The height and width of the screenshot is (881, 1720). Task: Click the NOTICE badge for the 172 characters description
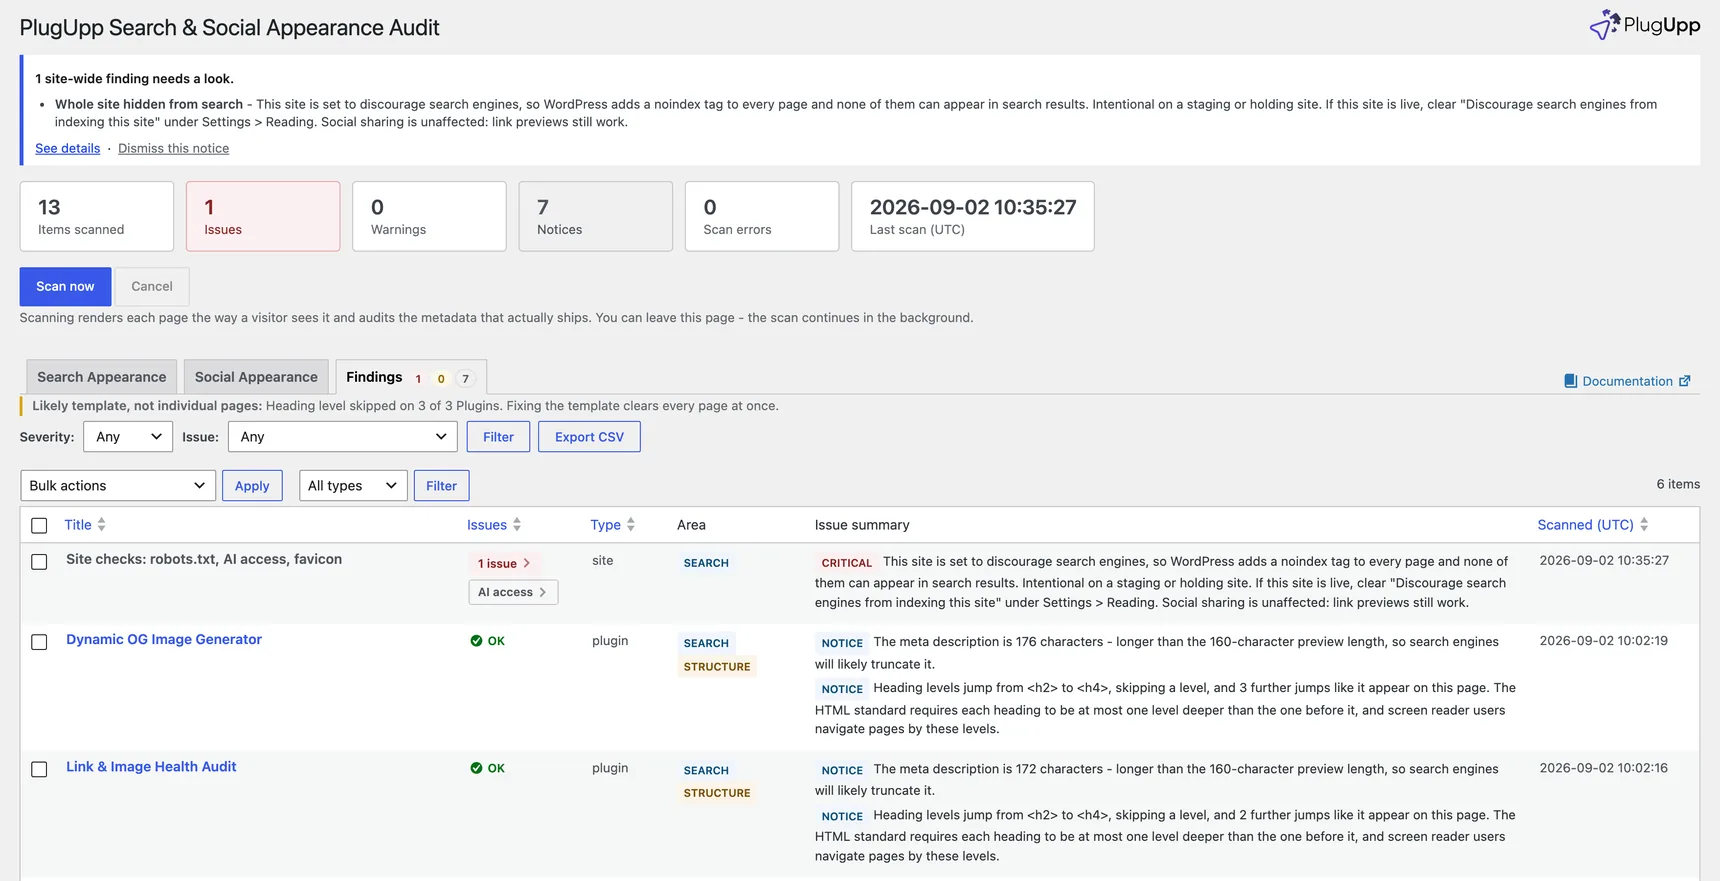point(842,770)
